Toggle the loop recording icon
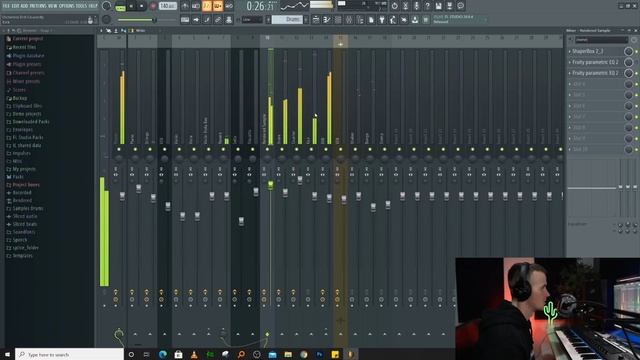Image resolution: width=640 pixels, height=360 pixels. (229, 6)
